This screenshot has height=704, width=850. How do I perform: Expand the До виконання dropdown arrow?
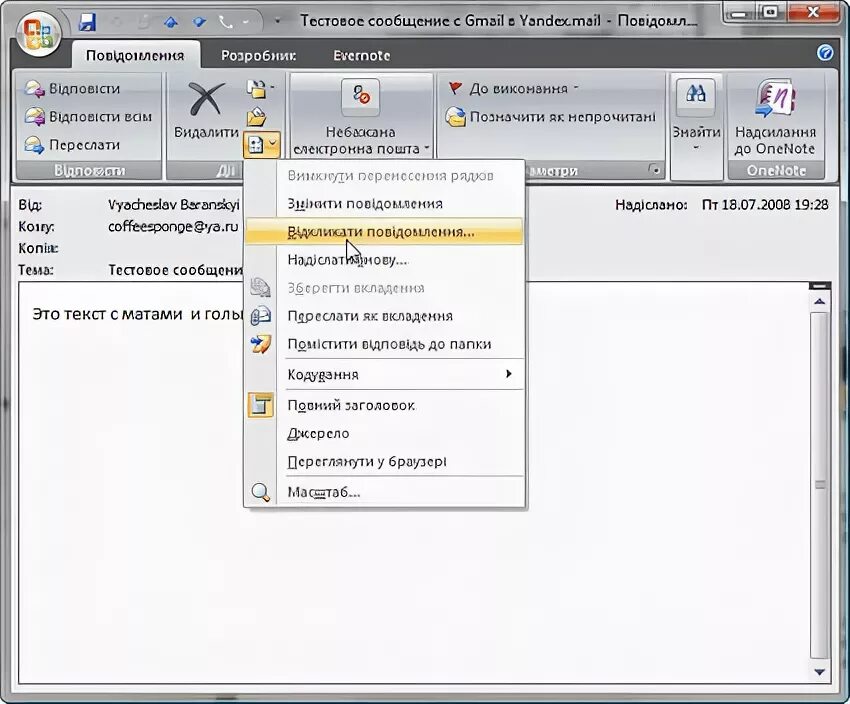(576, 88)
